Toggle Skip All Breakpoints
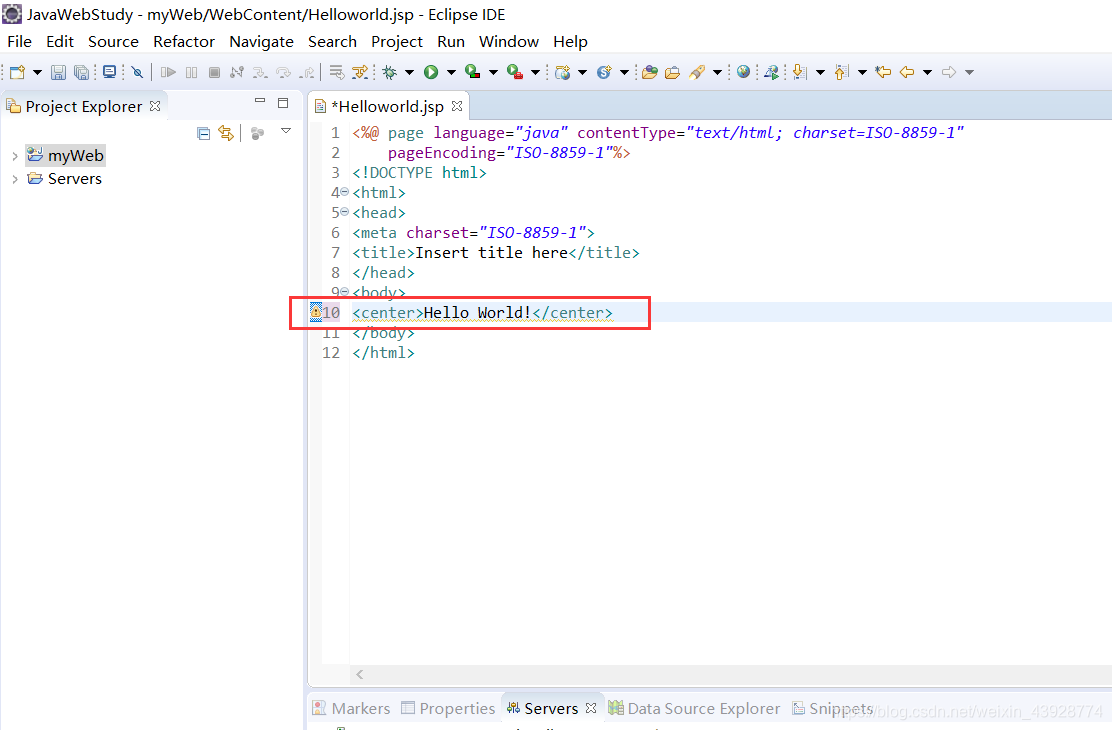 [138, 72]
